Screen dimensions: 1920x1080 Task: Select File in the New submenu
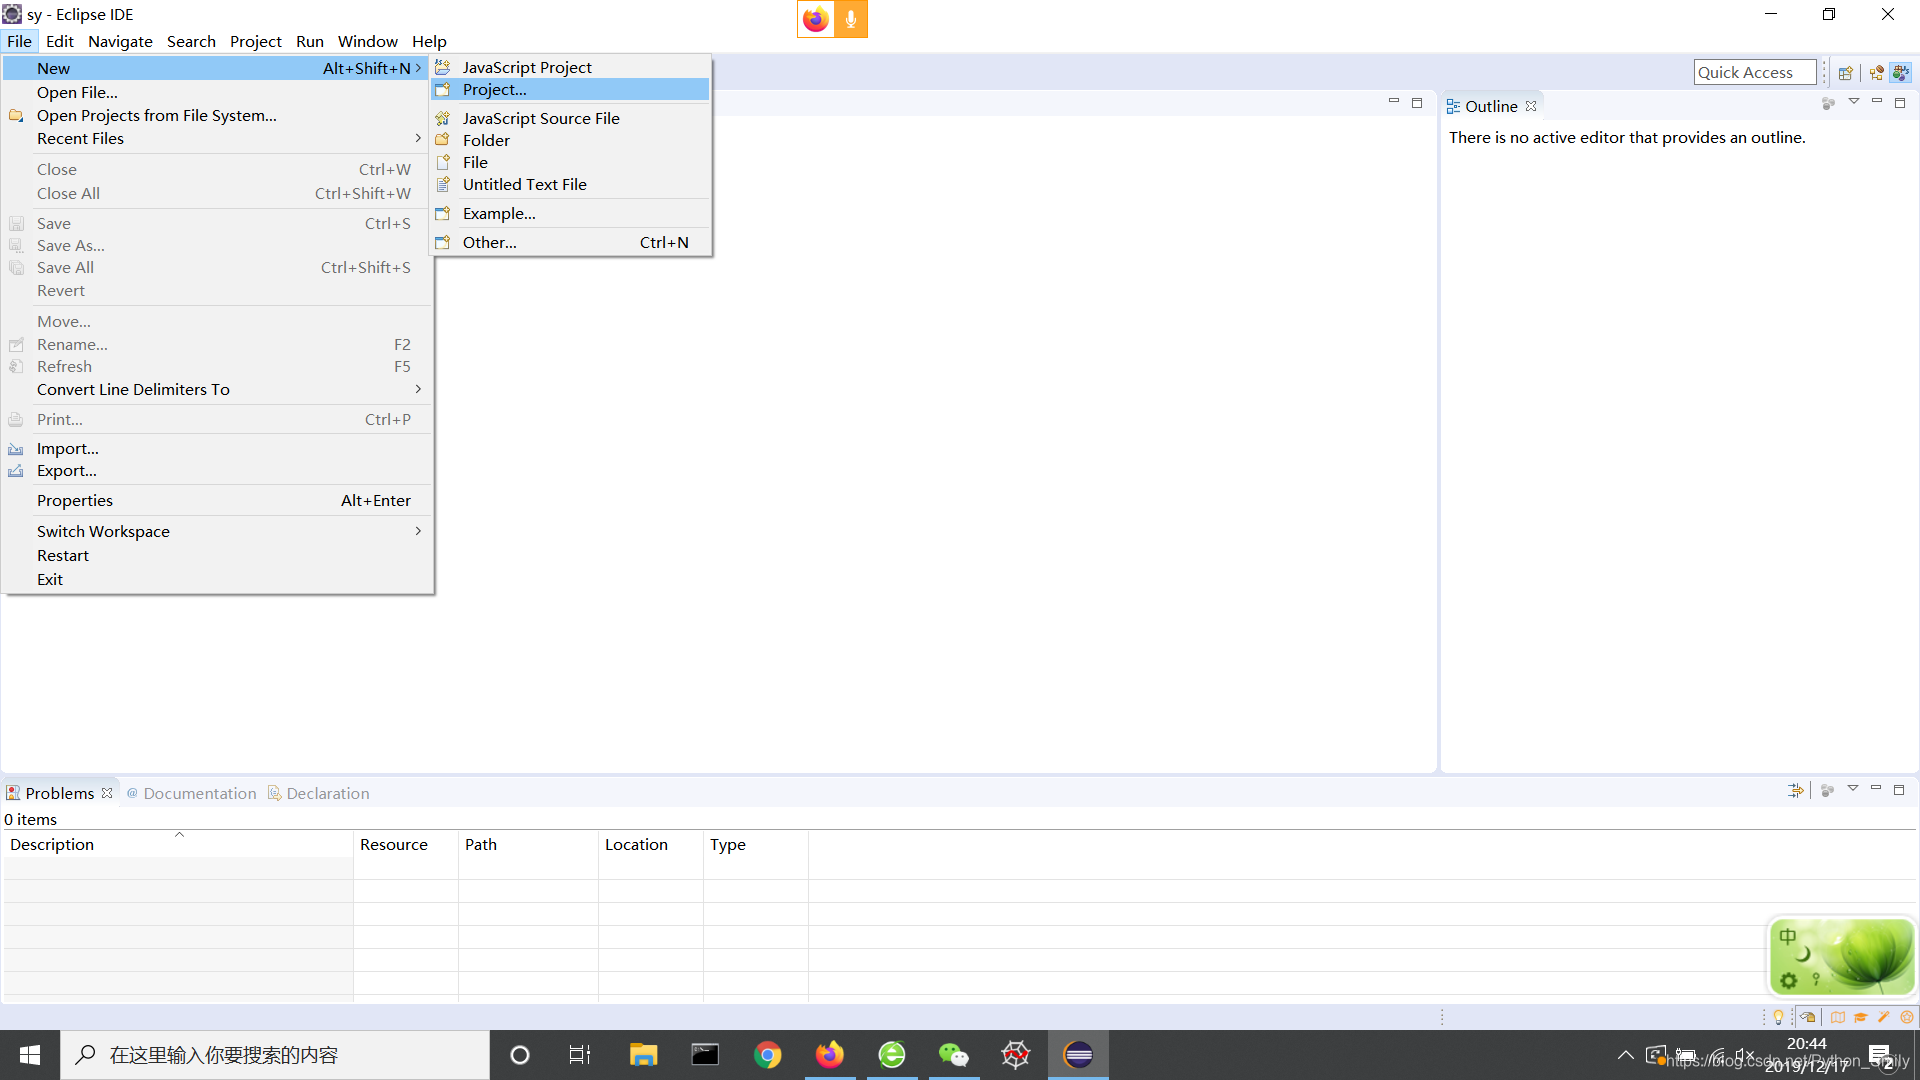(571, 162)
